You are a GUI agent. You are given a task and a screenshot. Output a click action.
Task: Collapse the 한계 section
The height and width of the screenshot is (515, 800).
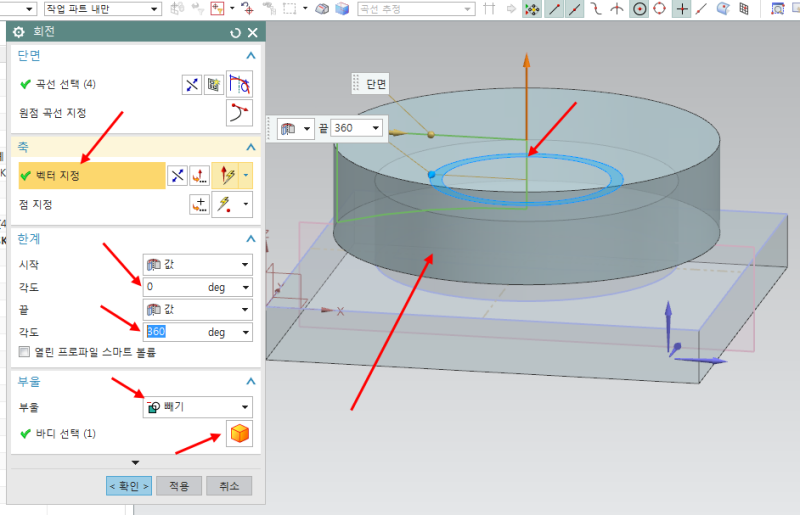point(249,240)
